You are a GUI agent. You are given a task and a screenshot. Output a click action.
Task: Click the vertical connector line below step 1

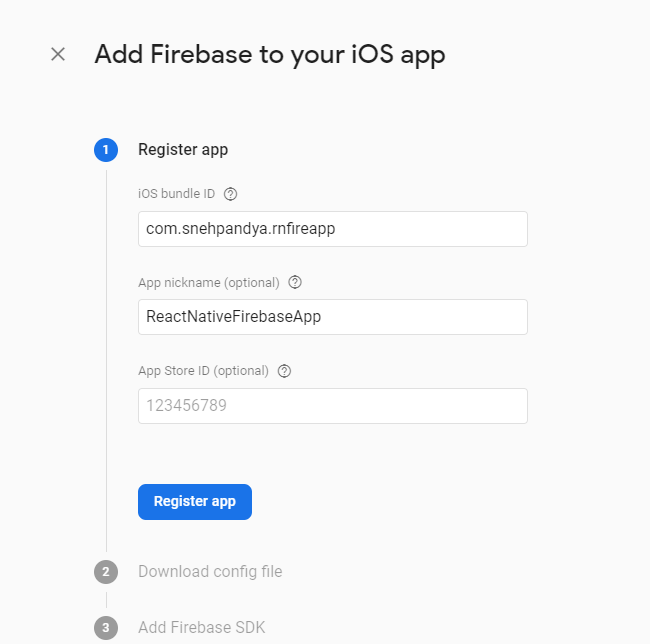click(106, 360)
